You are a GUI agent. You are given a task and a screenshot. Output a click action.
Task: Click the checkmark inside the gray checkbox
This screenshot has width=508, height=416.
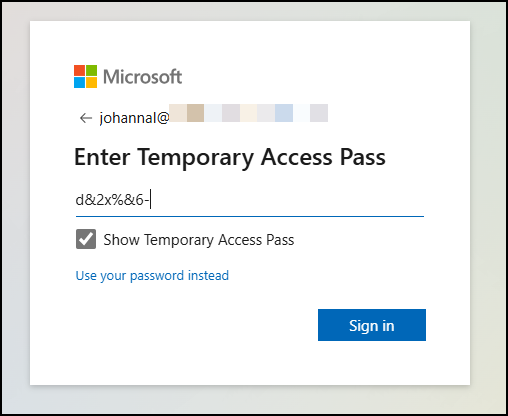(86, 239)
